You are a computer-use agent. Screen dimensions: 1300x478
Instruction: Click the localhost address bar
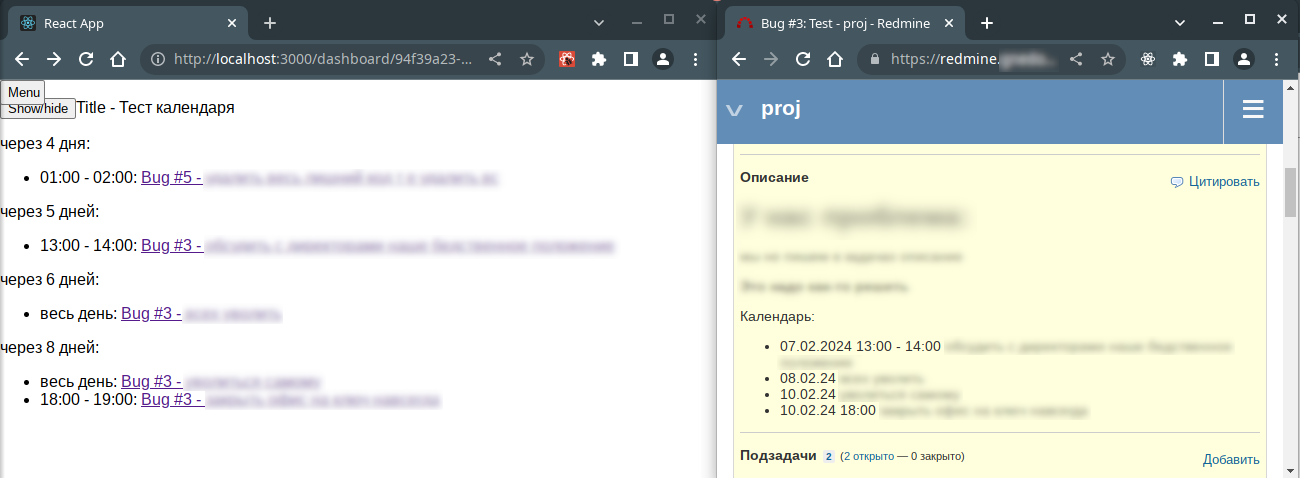(x=320, y=59)
